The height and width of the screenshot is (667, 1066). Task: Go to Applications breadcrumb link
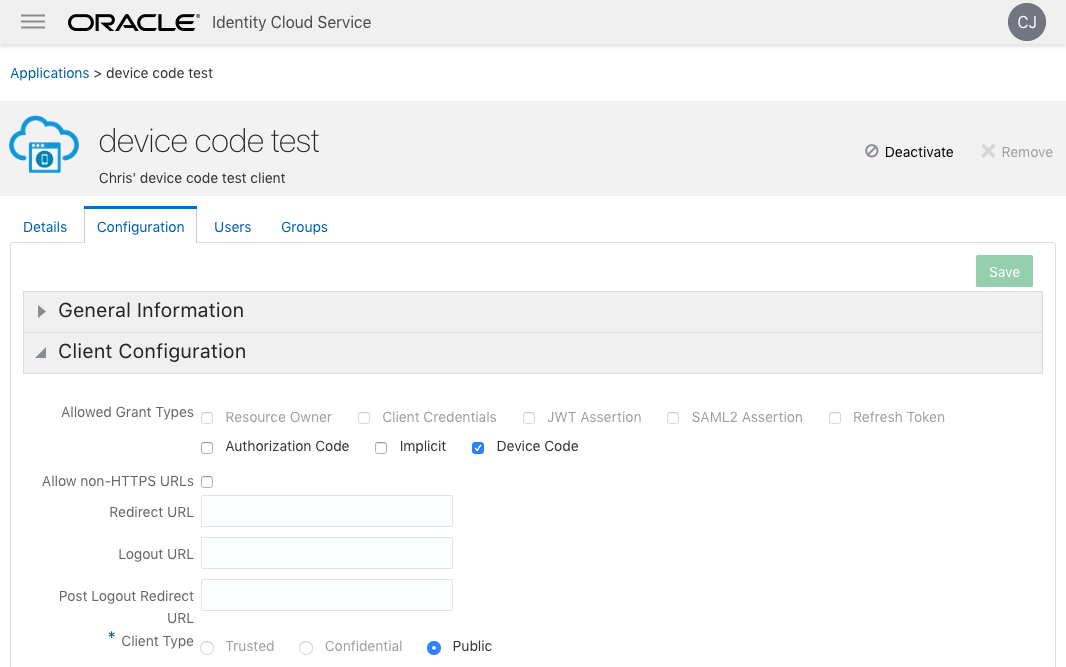(x=49, y=73)
